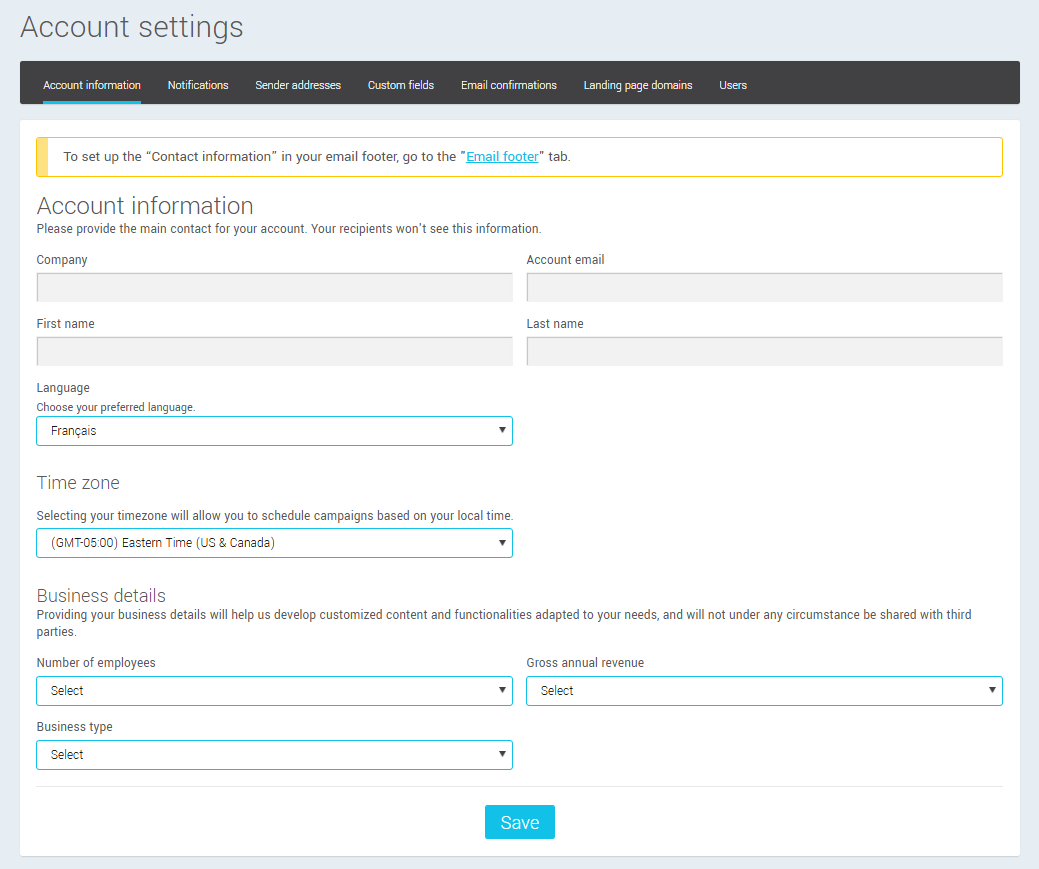Follow the Email footer link
The height and width of the screenshot is (869, 1039).
point(502,156)
